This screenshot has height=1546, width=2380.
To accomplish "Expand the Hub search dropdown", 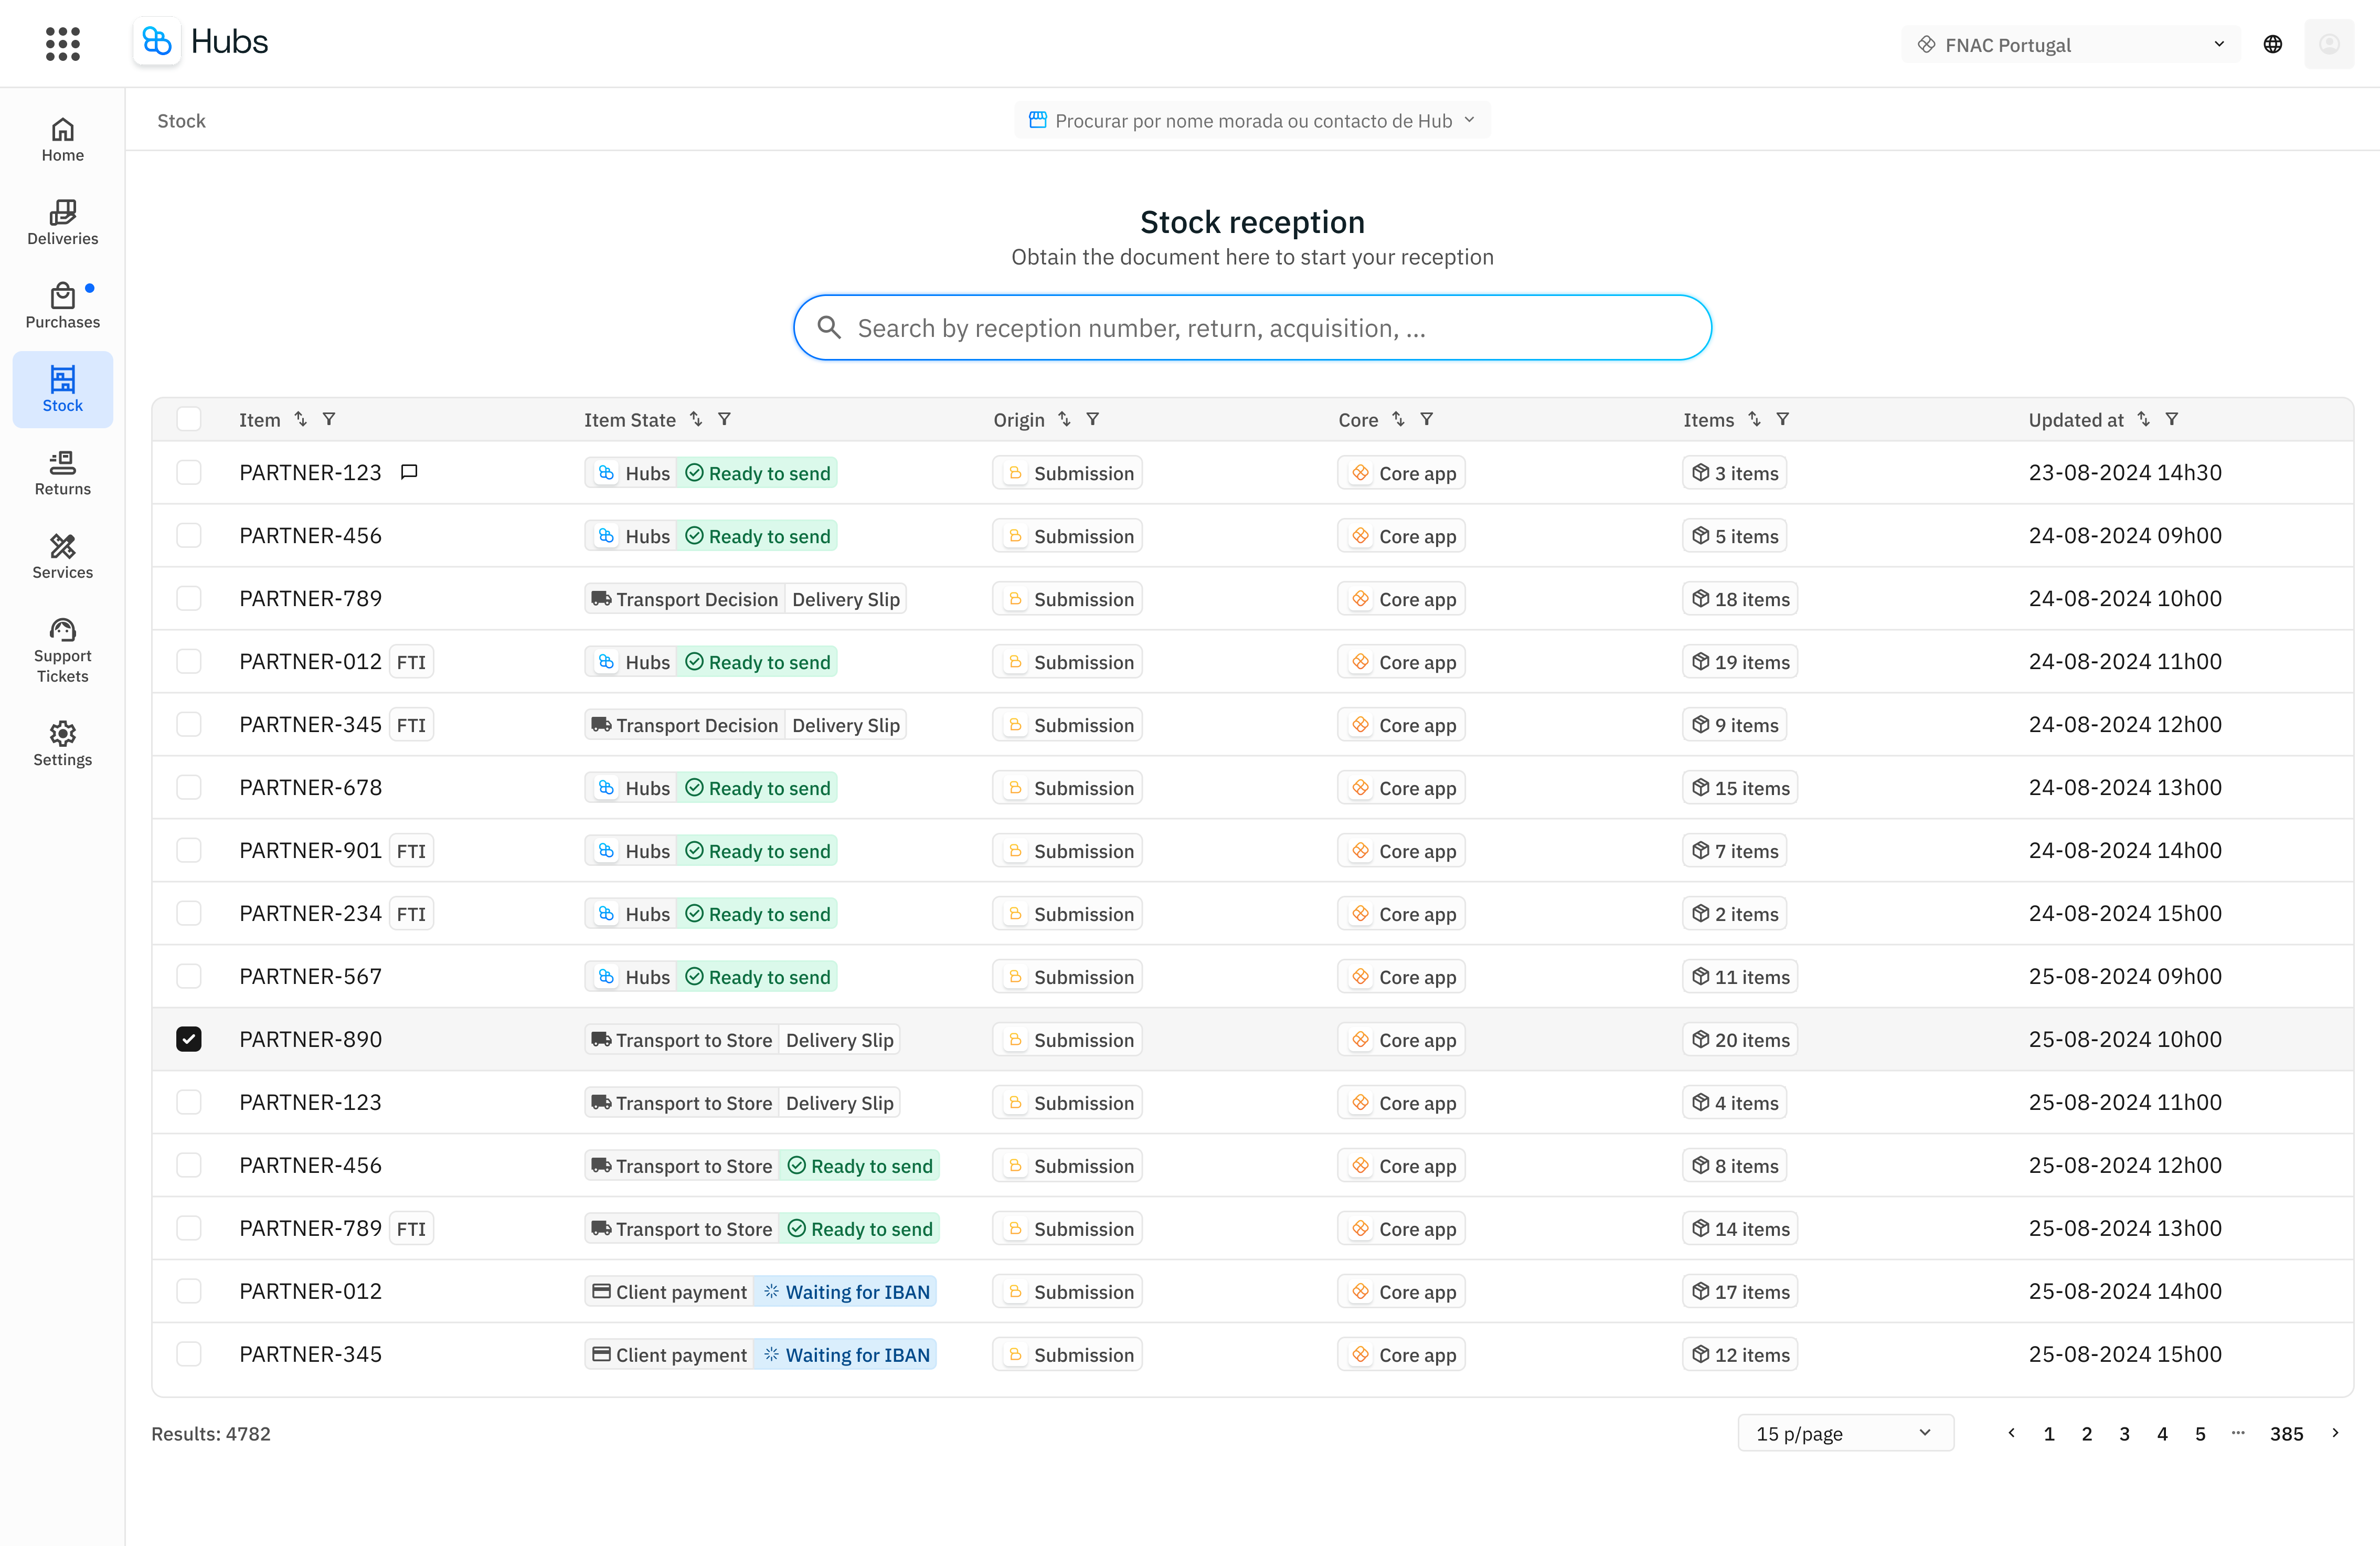I will pyautogui.click(x=1251, y=120).
